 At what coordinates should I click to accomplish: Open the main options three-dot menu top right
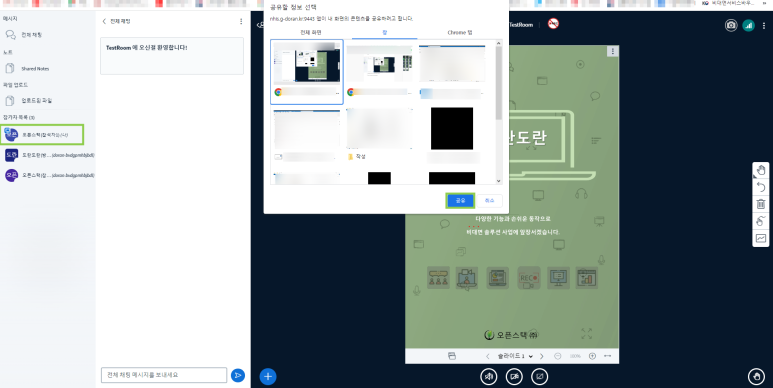(765, 25)
